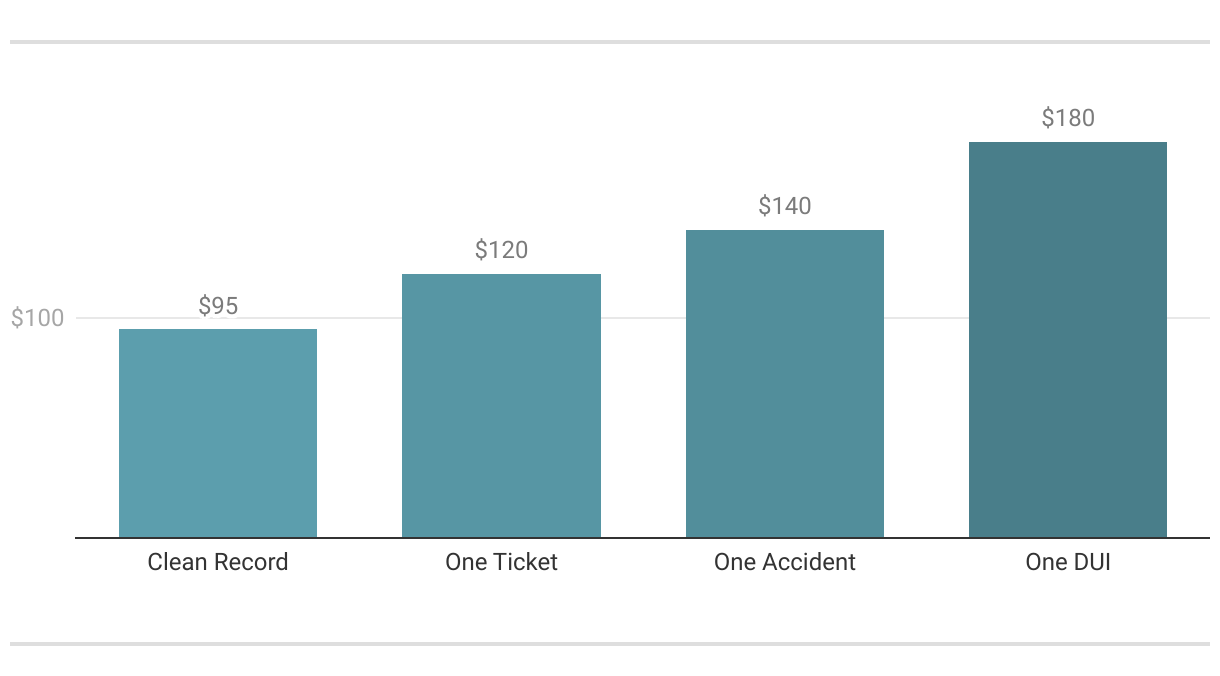1220x676 pixels.
Task: Click the One Accident axis label
Action: point(785,562)
